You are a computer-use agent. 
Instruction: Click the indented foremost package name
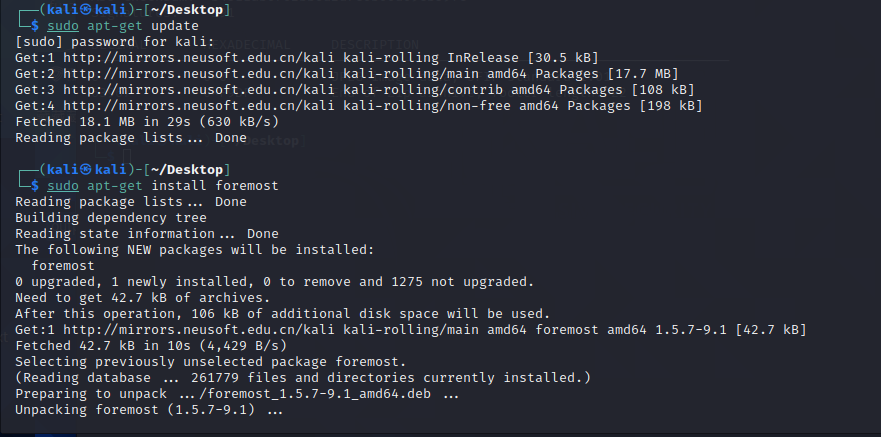(x=63, y=266)
